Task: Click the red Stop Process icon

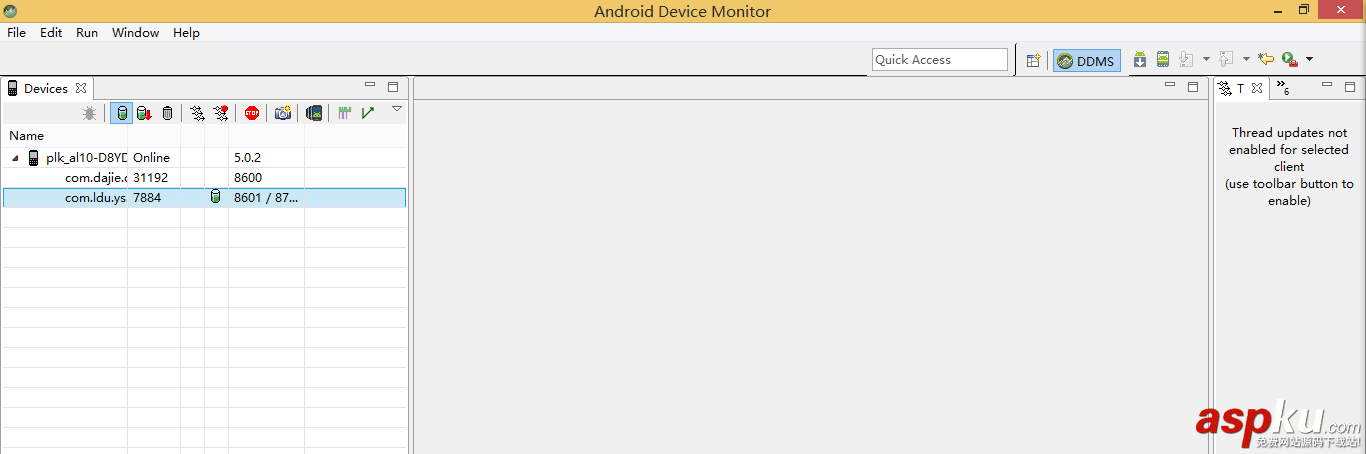Action: pyautogui.click(x=252, y=113)
